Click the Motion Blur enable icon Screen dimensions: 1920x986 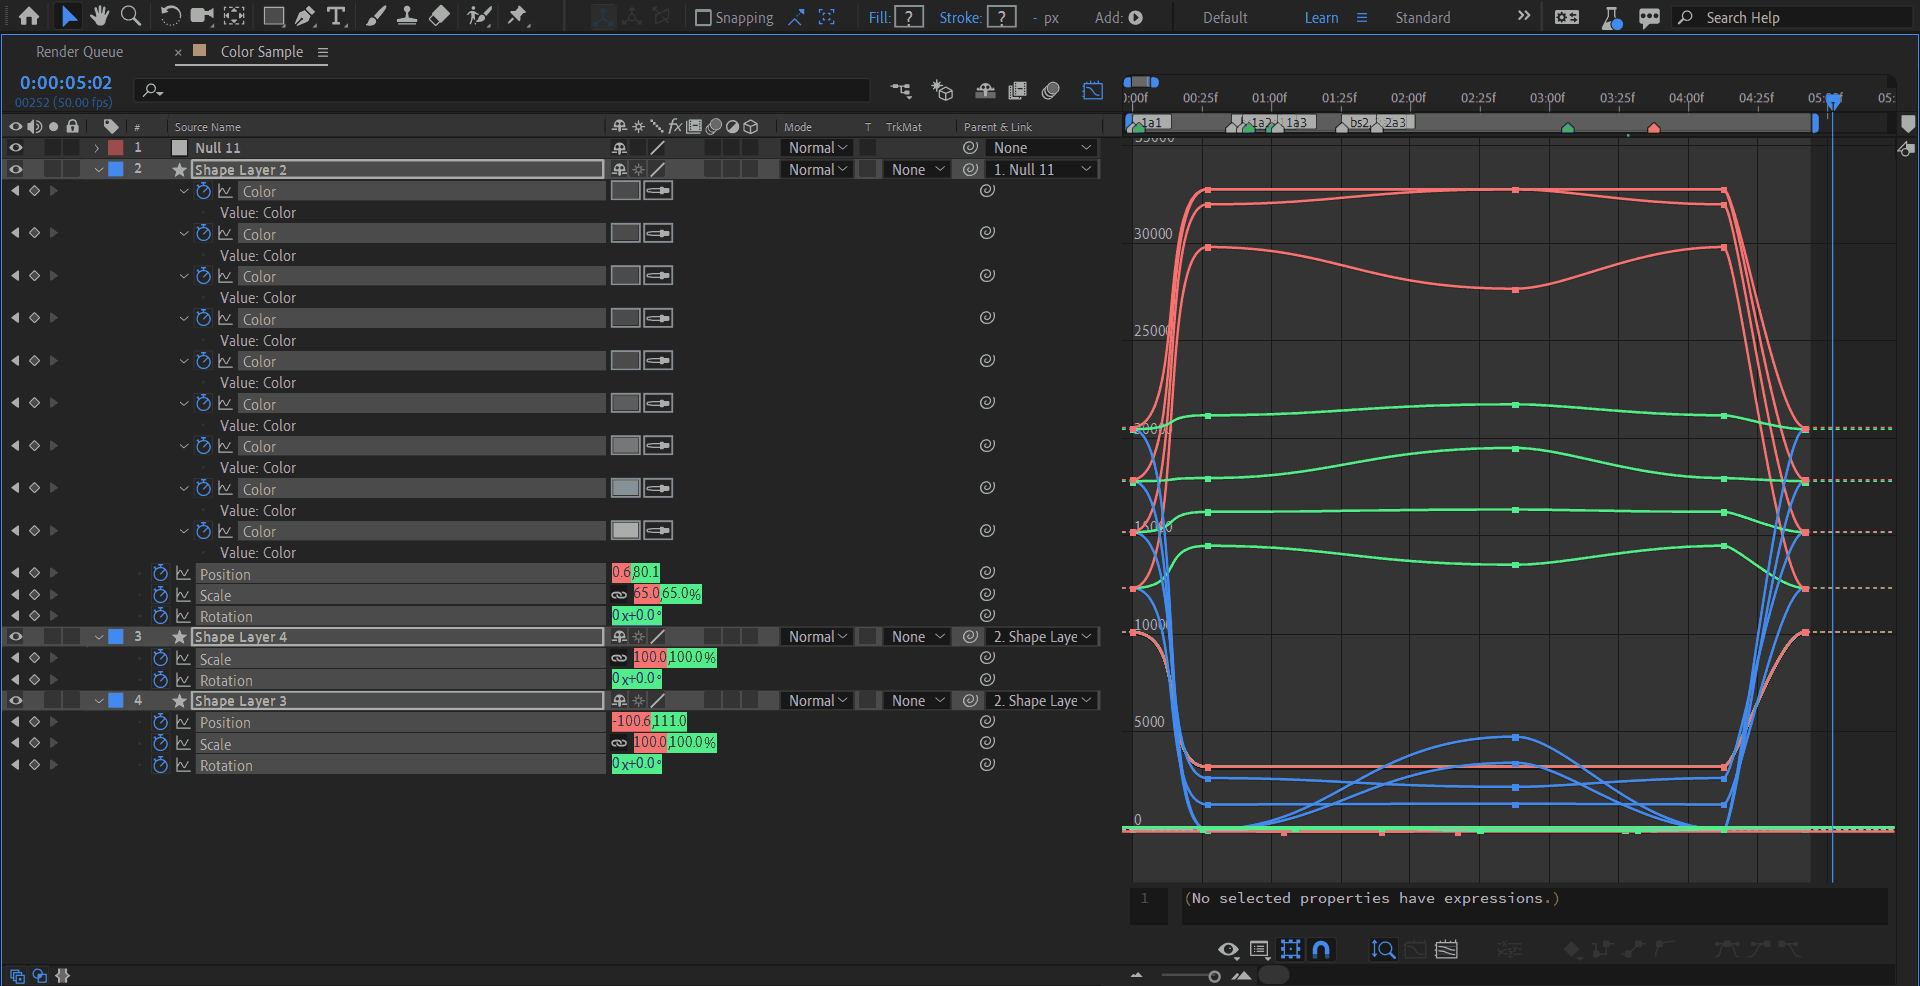(1050, 91)
